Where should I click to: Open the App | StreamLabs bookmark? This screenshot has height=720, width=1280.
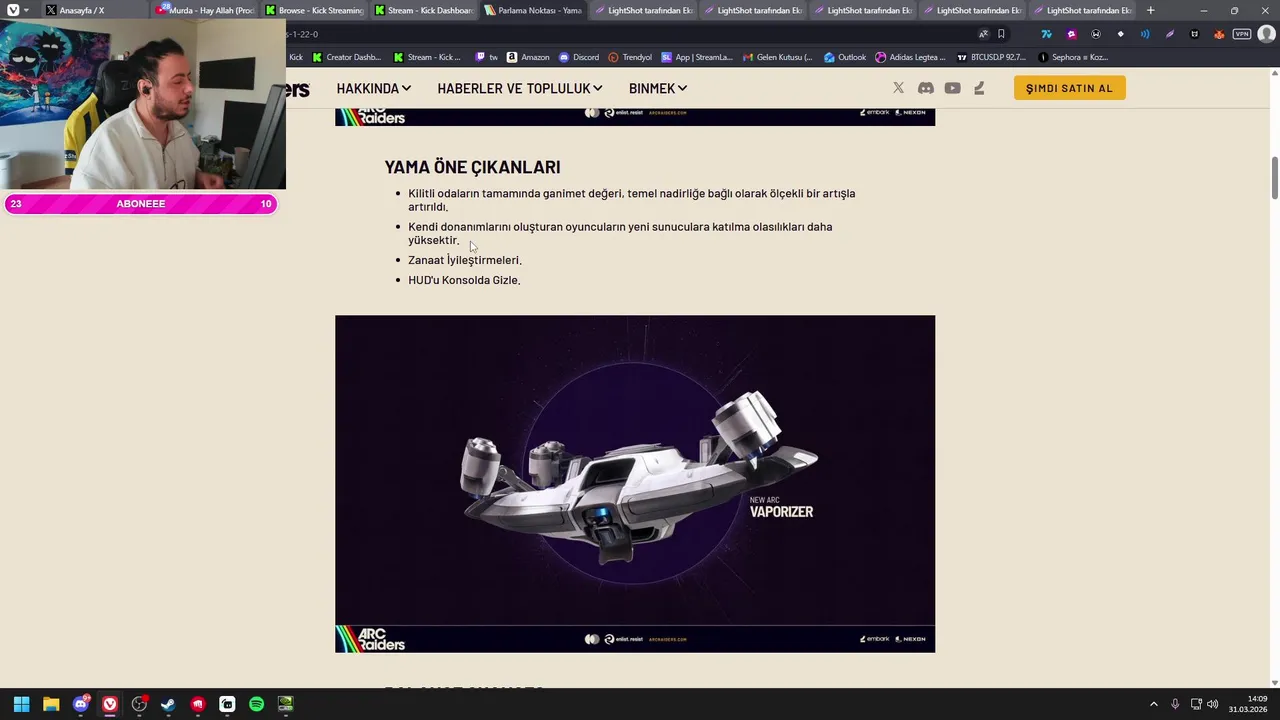697,57
